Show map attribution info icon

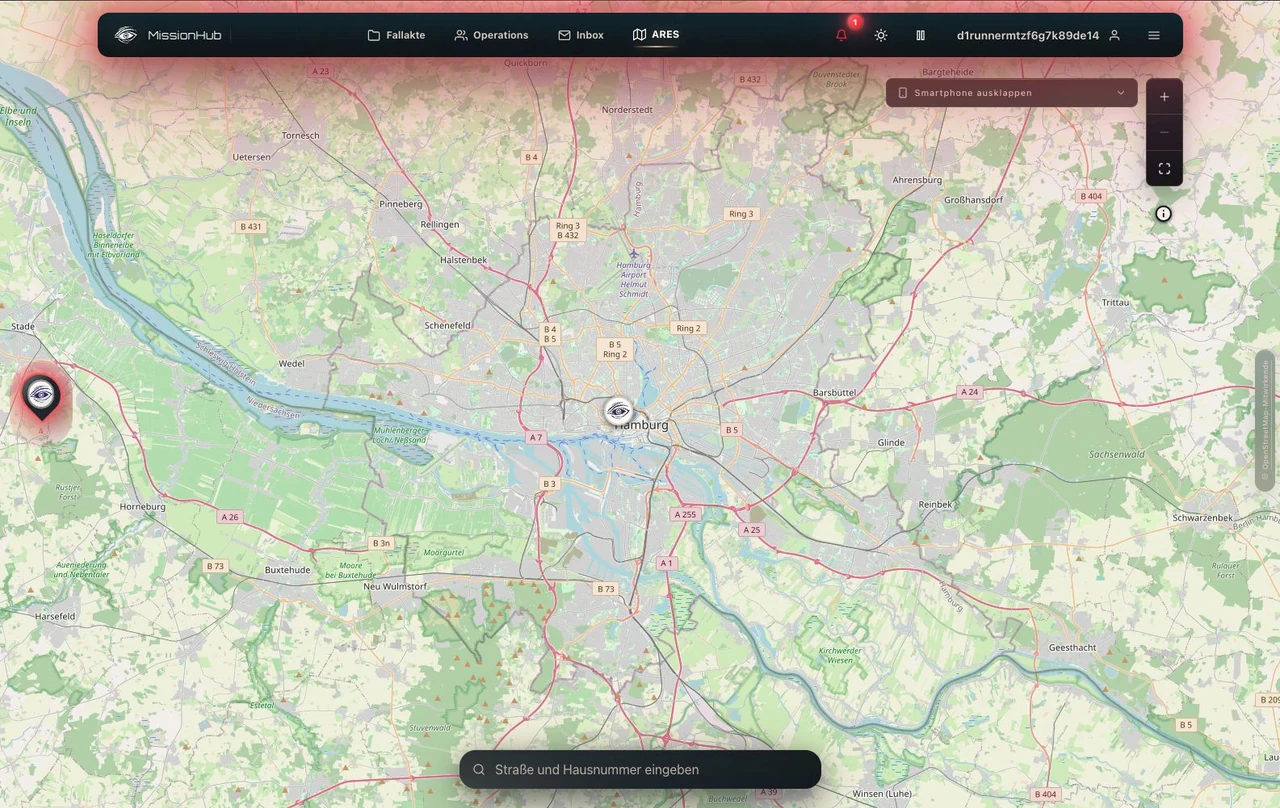click(x=1163, y=213)
